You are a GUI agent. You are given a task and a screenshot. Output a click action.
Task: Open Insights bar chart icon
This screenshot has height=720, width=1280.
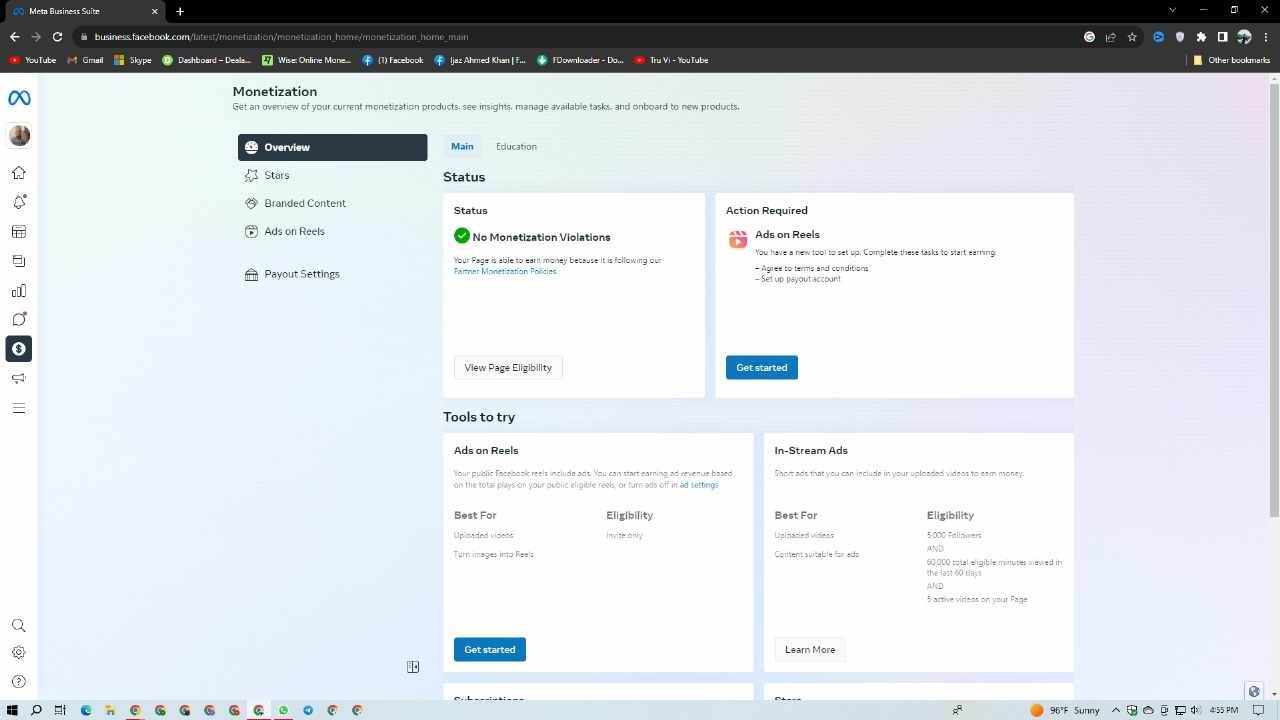click(x=19, y=291)
